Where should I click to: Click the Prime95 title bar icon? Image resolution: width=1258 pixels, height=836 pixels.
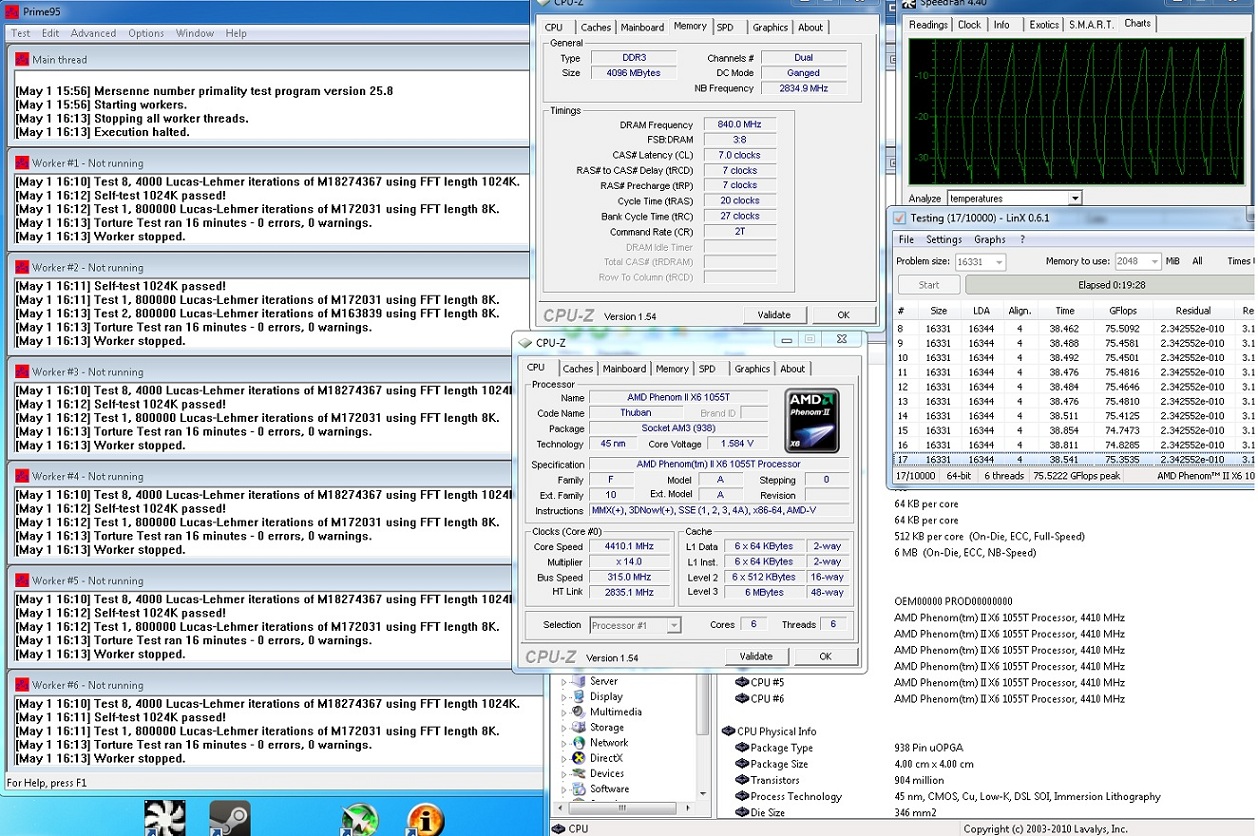tap(11, 12)
